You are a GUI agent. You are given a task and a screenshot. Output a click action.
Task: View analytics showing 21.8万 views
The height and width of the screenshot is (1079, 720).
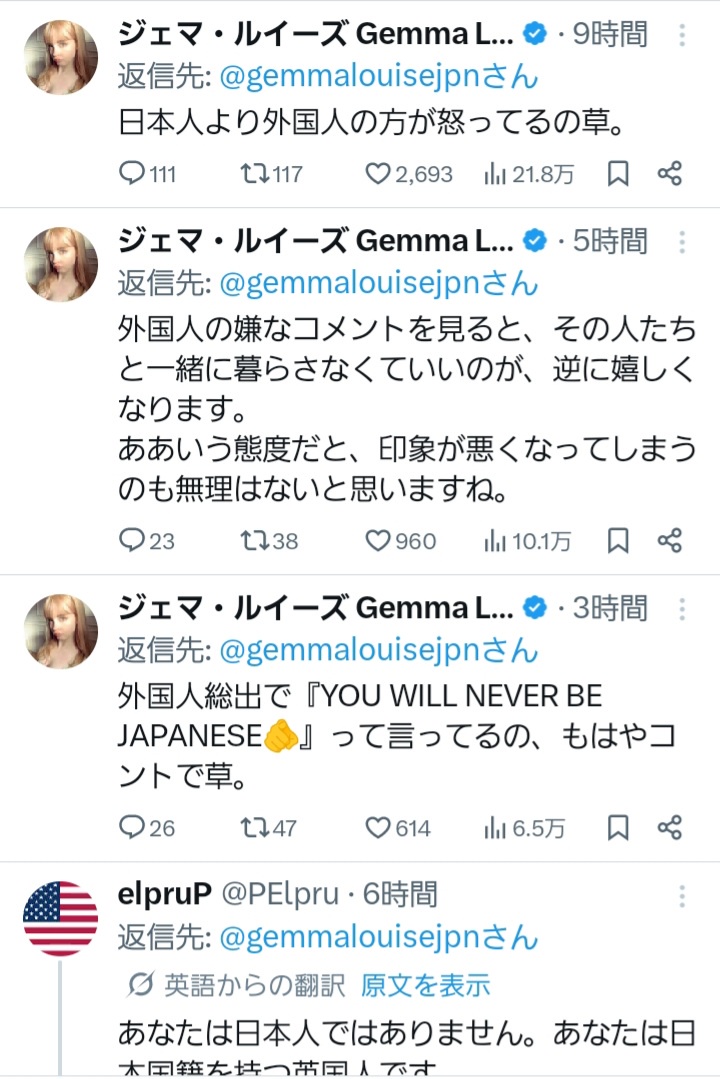pyautogui.click(x=495, y=174)
